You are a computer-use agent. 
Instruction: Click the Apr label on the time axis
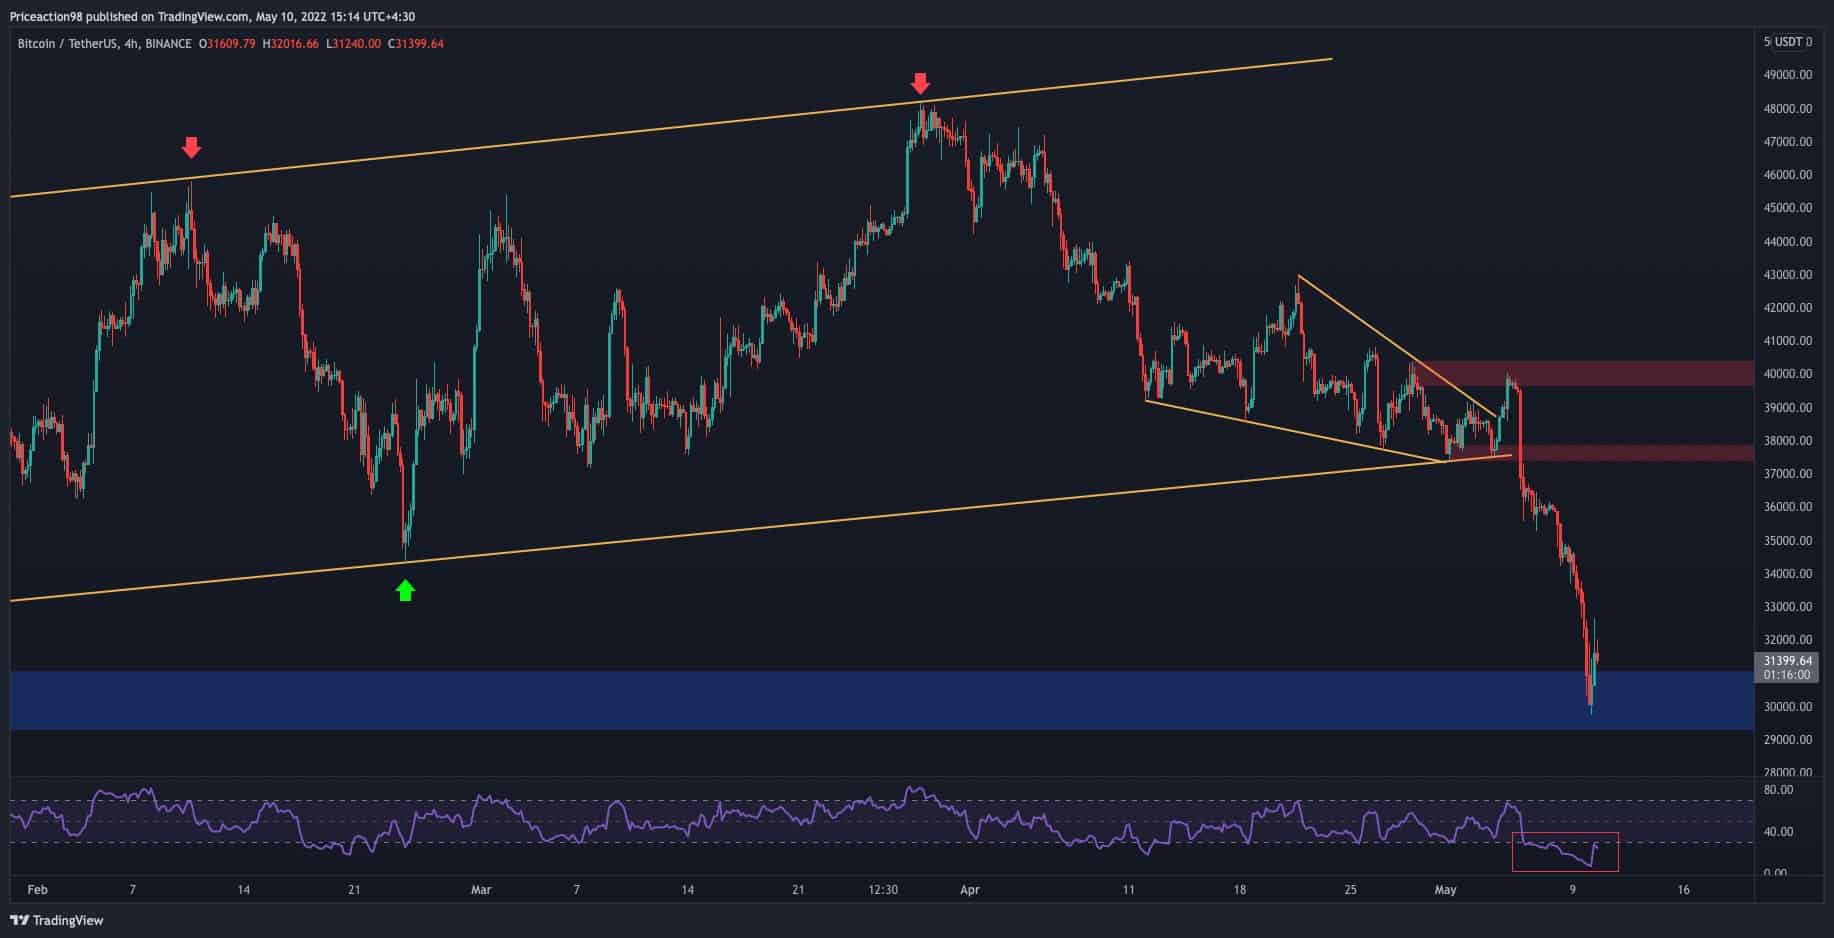[x=969, y=890]
